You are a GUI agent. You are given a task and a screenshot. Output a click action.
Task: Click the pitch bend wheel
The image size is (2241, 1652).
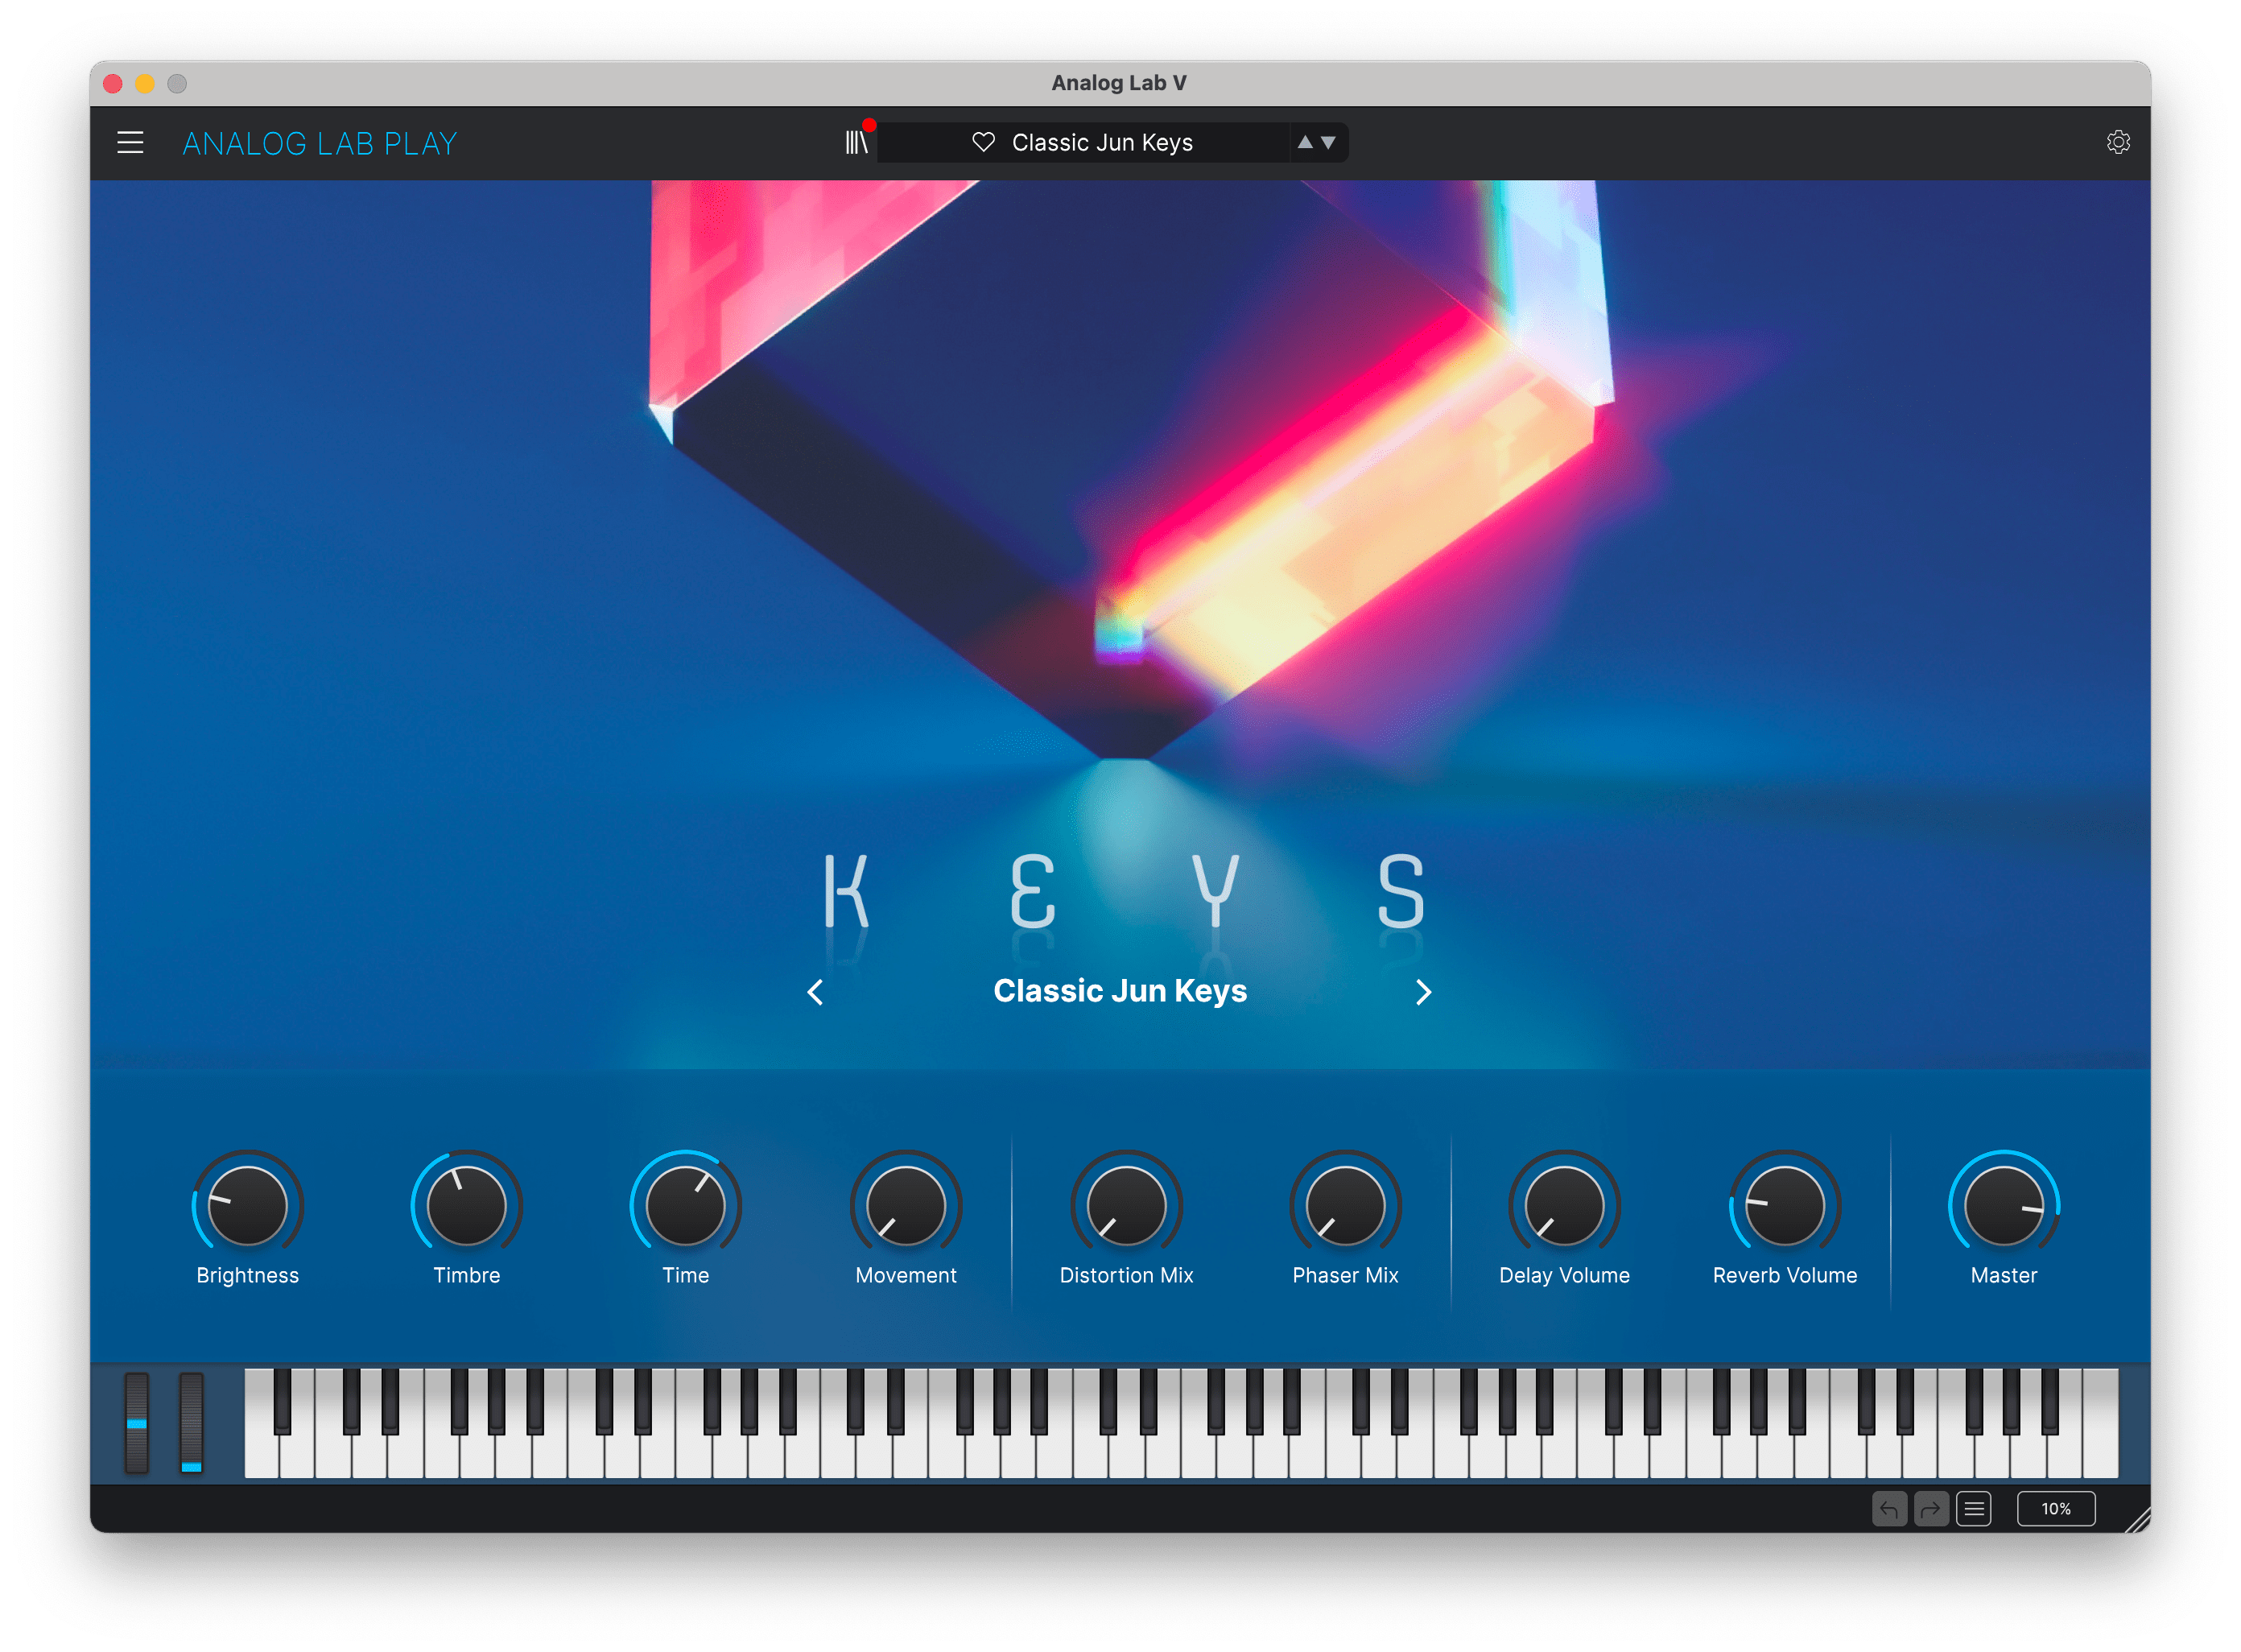coord(137,1423)
